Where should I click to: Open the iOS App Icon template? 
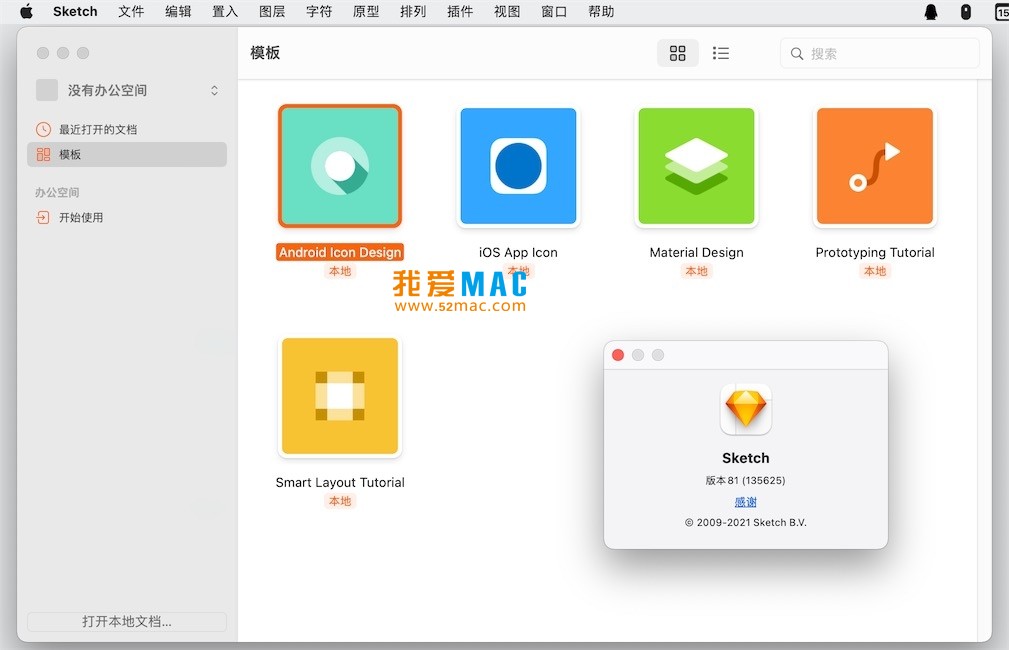pos(518,166)
